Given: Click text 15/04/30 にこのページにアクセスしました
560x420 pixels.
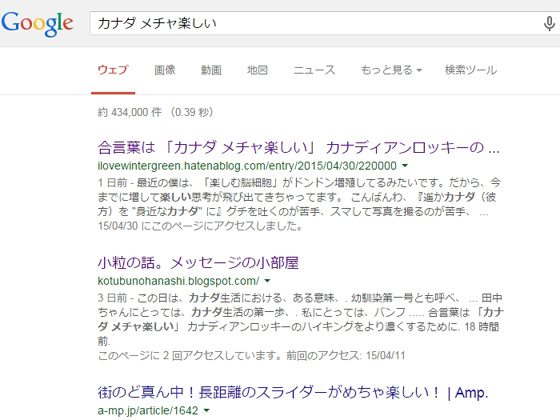Looking at the screenshot, I should click(x=200, y=226).
